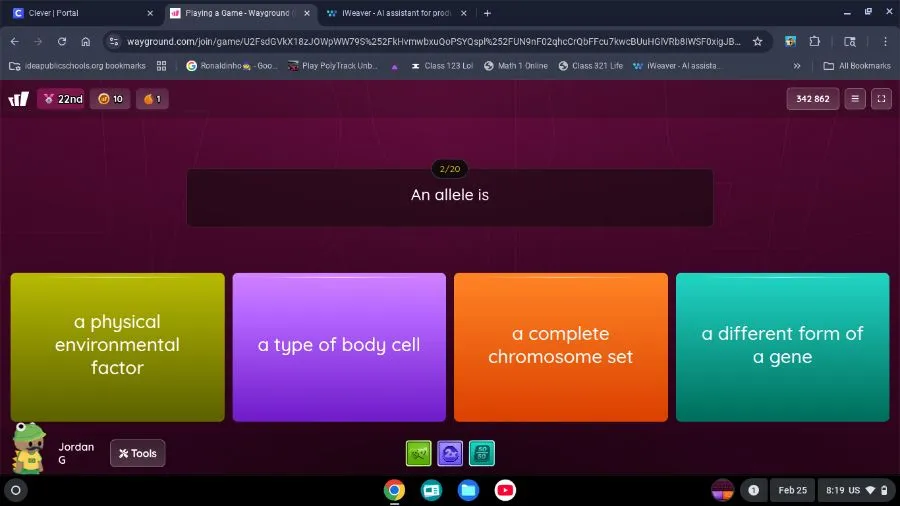
Task: Open the ChromeOS launcher circle
Action: pos(15,491)
